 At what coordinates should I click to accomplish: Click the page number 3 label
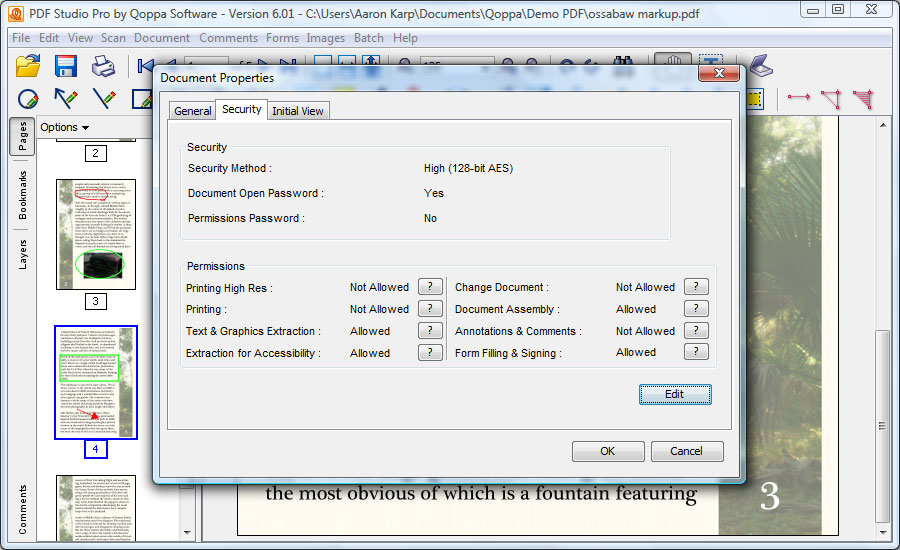[95, 301]
